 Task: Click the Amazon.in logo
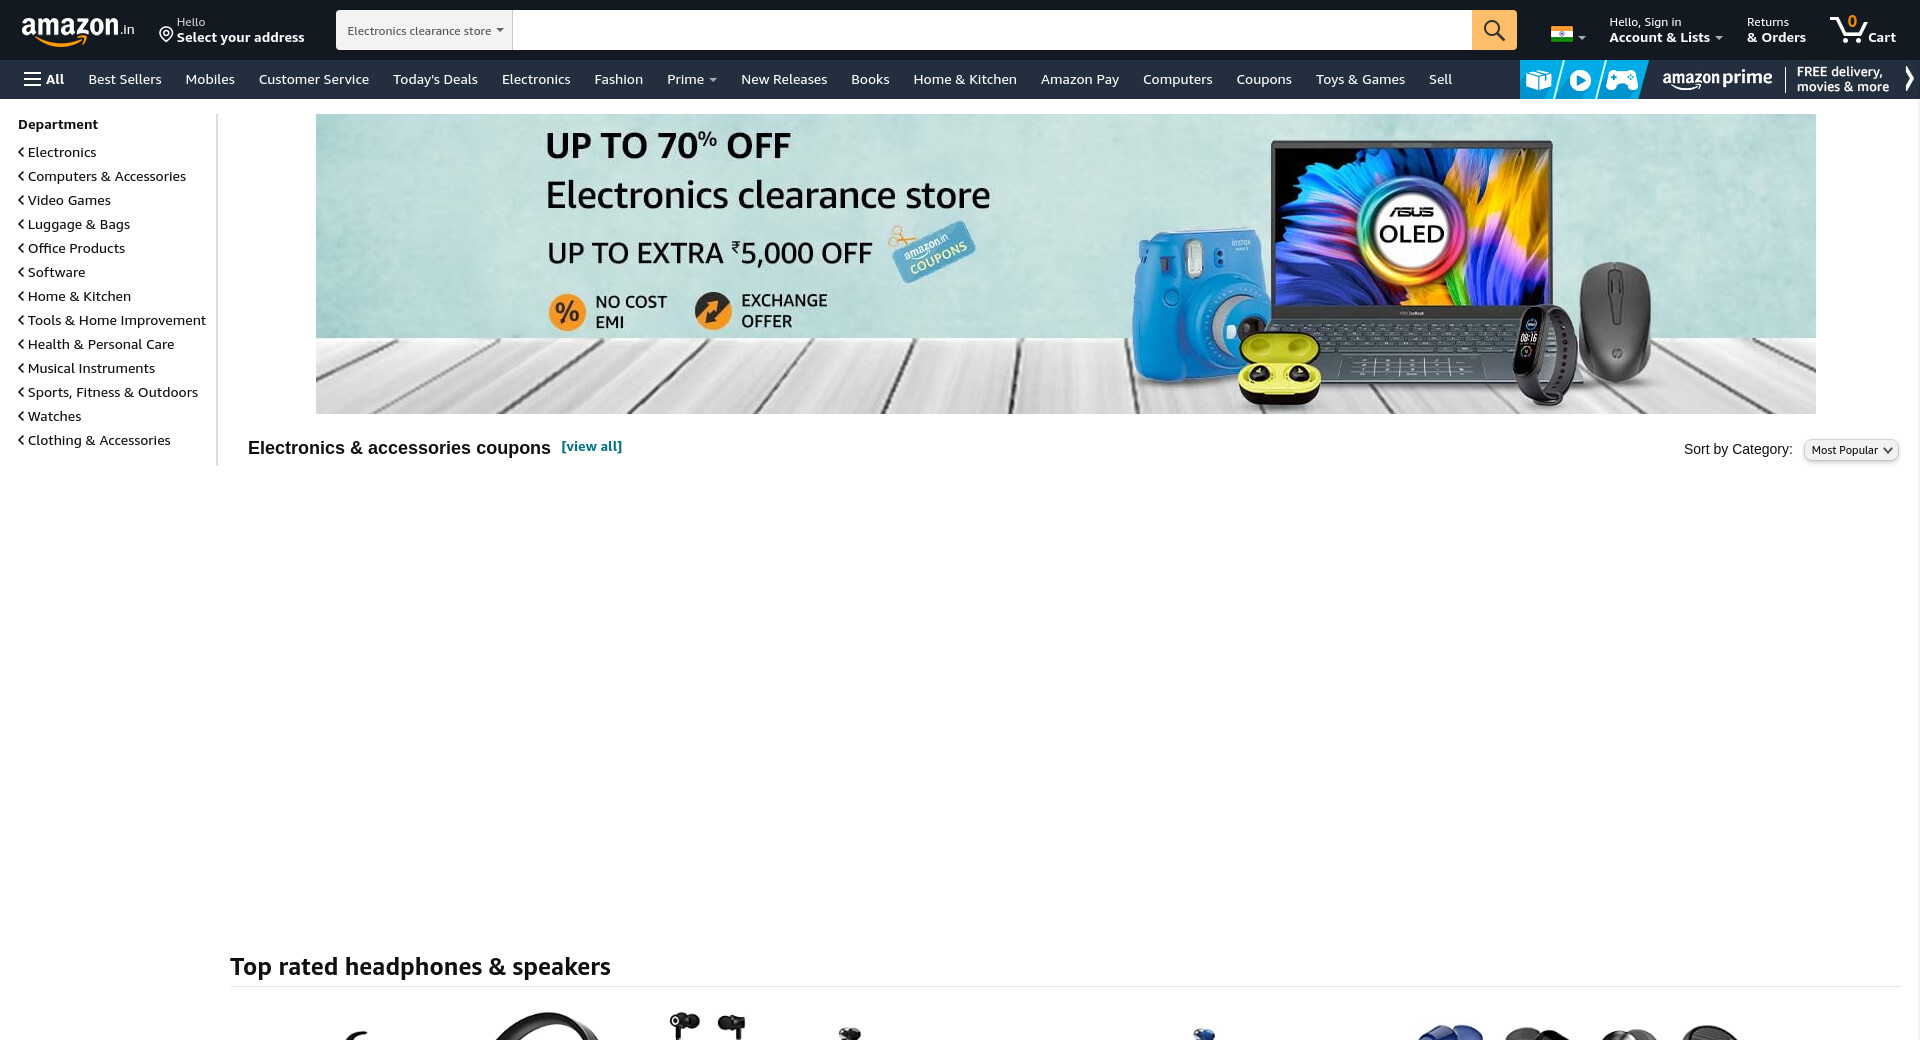pos(78,31)
